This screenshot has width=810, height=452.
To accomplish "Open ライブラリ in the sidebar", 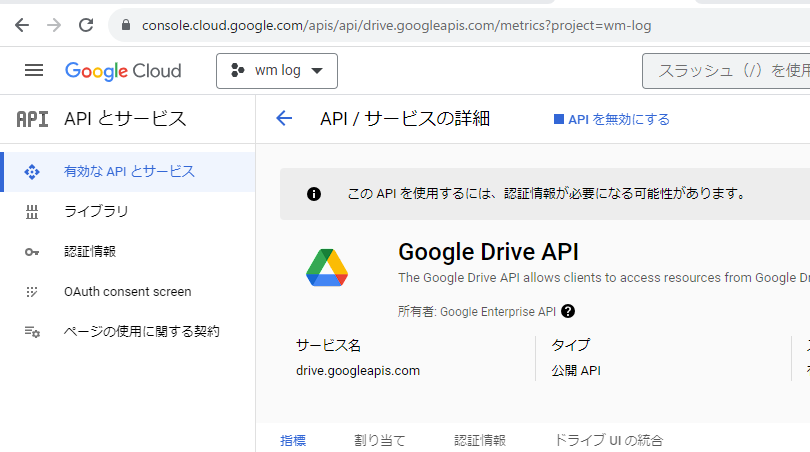I will click(96, 212).
